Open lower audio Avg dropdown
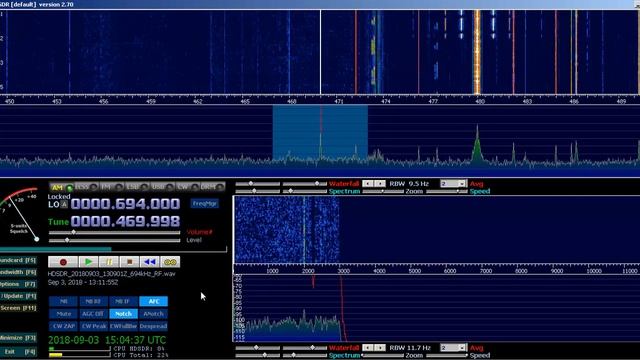 point(453,348)
